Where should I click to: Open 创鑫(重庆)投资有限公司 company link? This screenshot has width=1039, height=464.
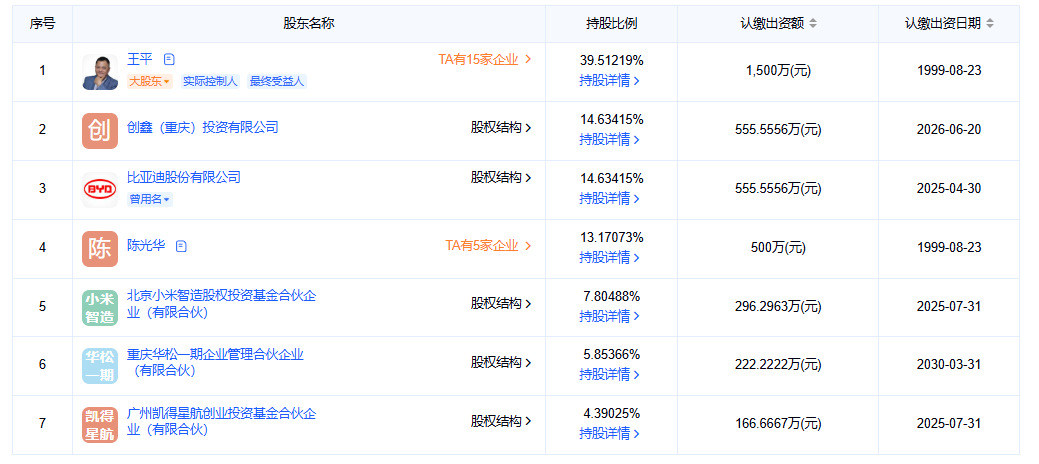click(203, 127)
